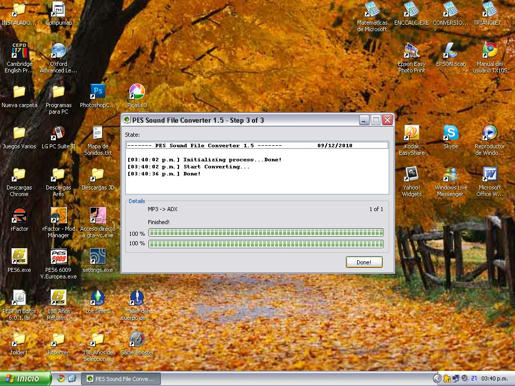Open the Mapa de Sonidos.txt file
Image resolution: width=515 pixels, height=386 pixels.
97,141
